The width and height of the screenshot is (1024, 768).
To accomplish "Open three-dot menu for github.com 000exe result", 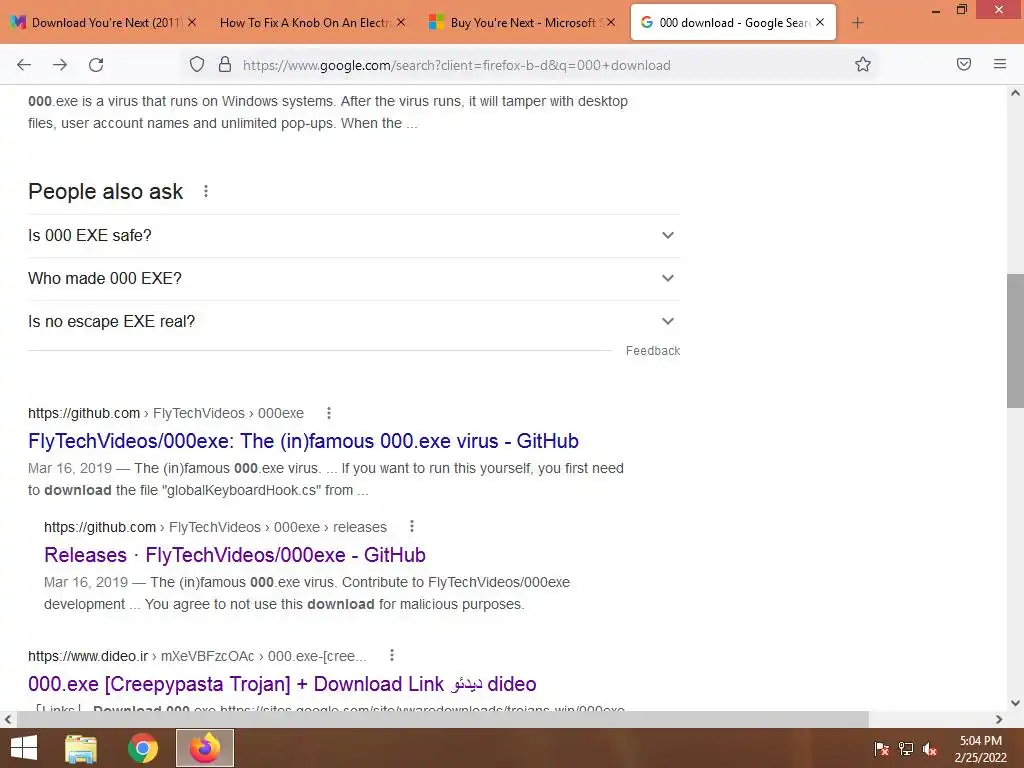I will point(328,413).
